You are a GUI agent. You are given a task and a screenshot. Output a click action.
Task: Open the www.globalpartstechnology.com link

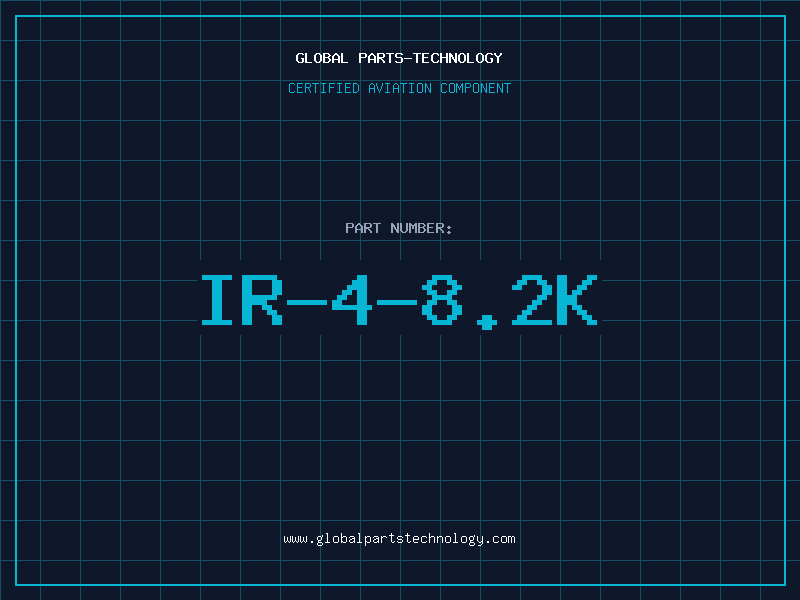pyautogui.click(x=399, y=539)
